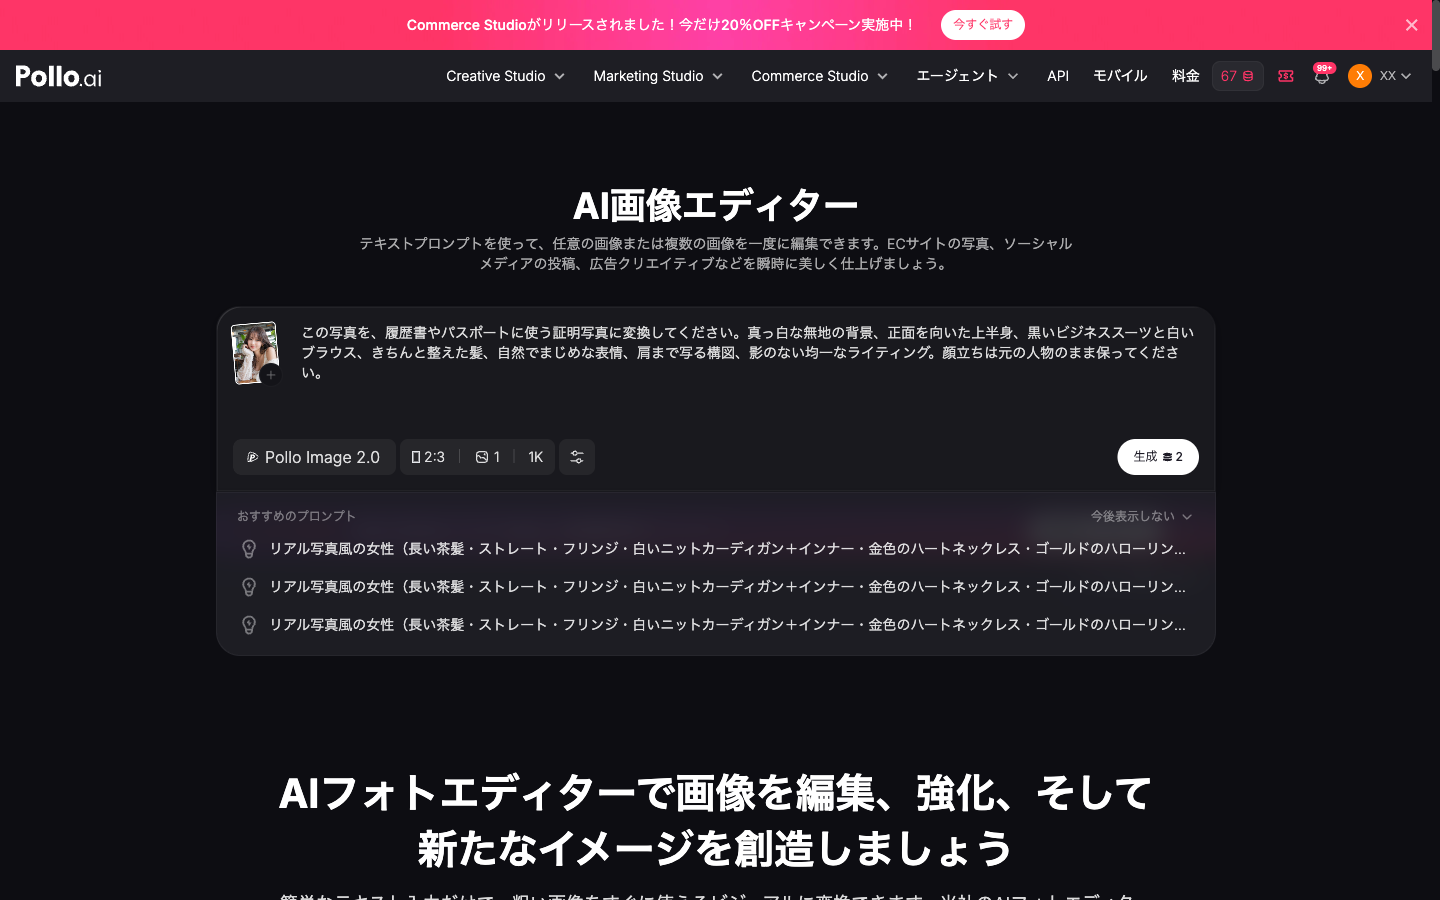Open the advanced settings sliders icon

pyautogui.click(x=577, y=457)
